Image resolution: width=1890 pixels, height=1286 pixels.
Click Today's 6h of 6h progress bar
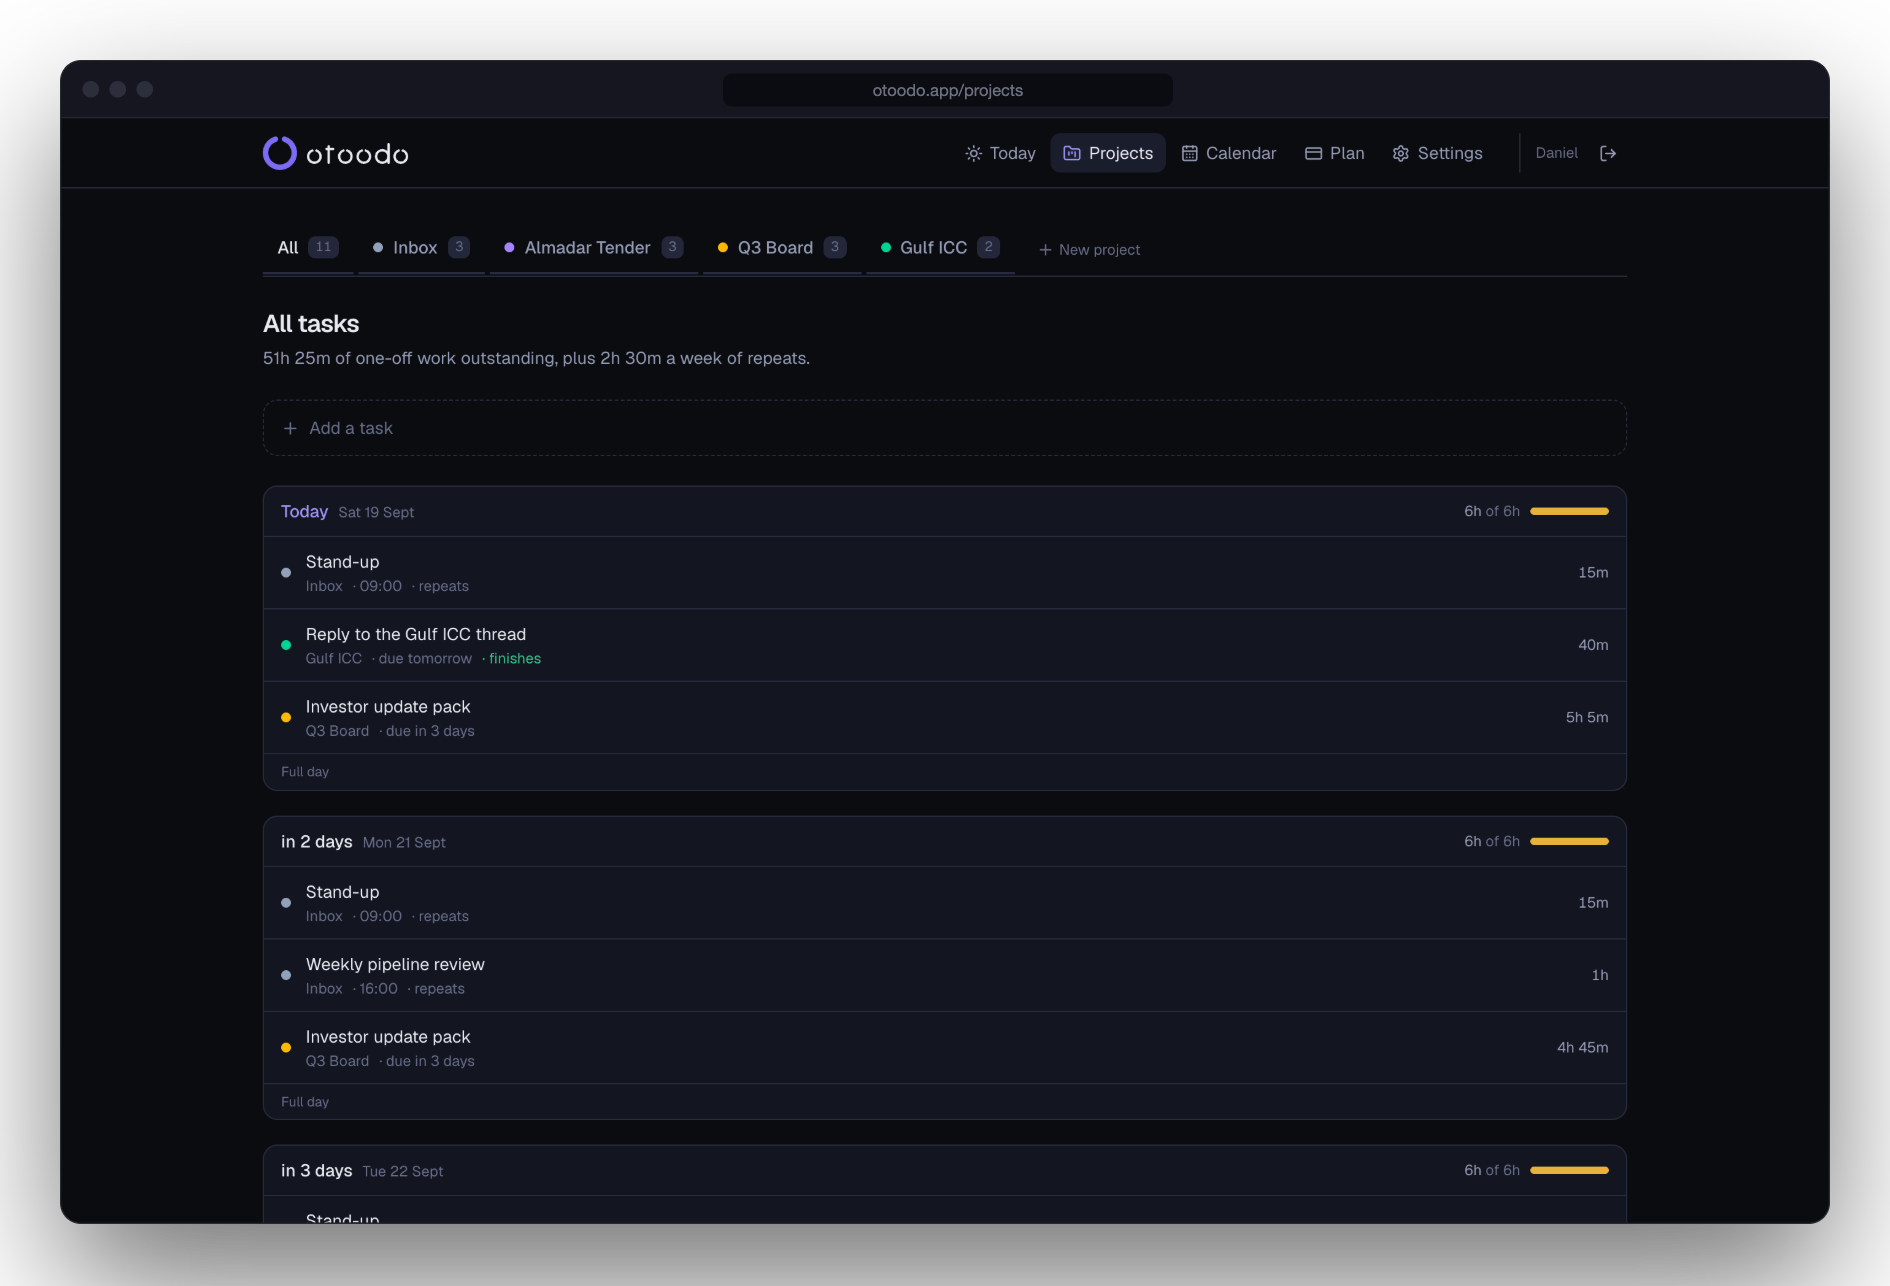pos(1569,512)
